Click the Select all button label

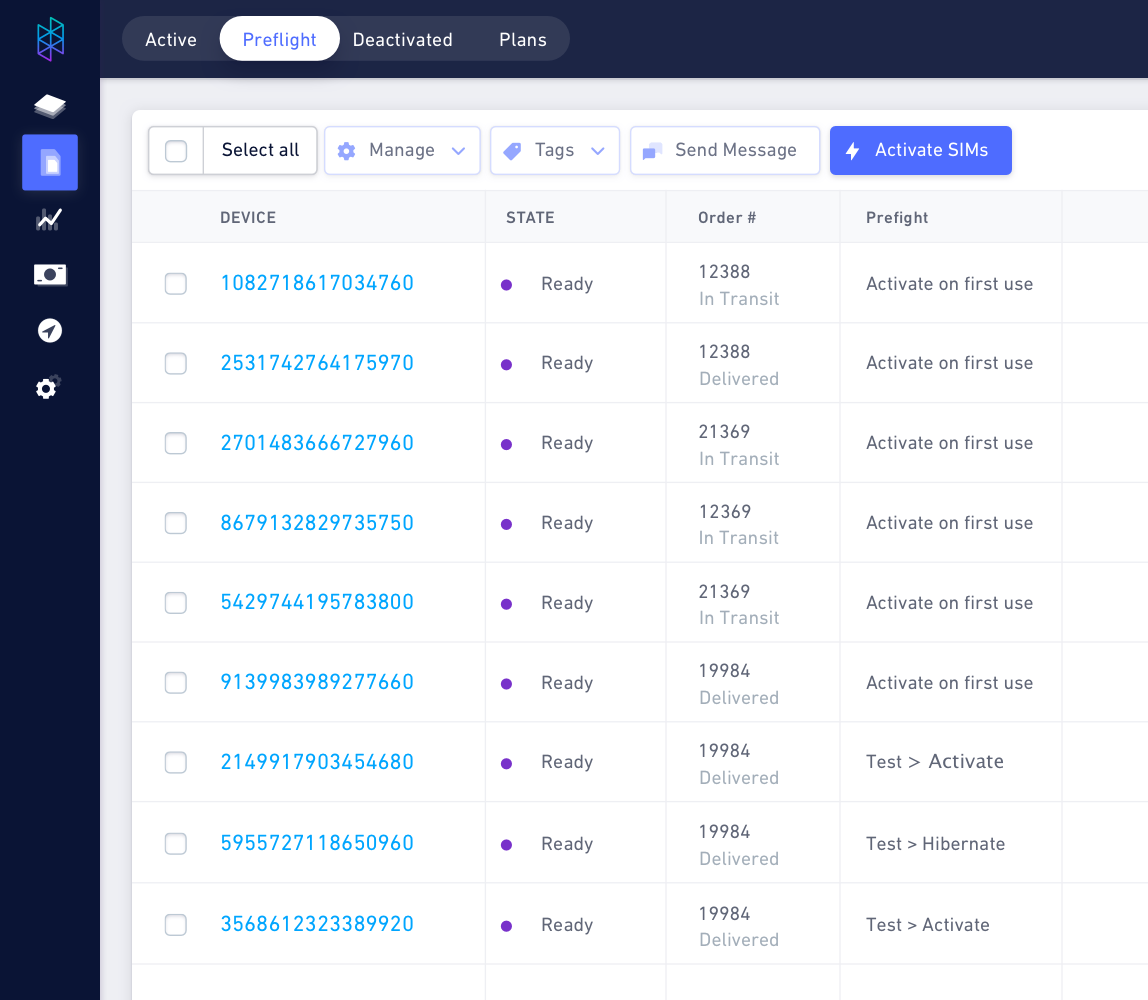click(x=261, y=150)
